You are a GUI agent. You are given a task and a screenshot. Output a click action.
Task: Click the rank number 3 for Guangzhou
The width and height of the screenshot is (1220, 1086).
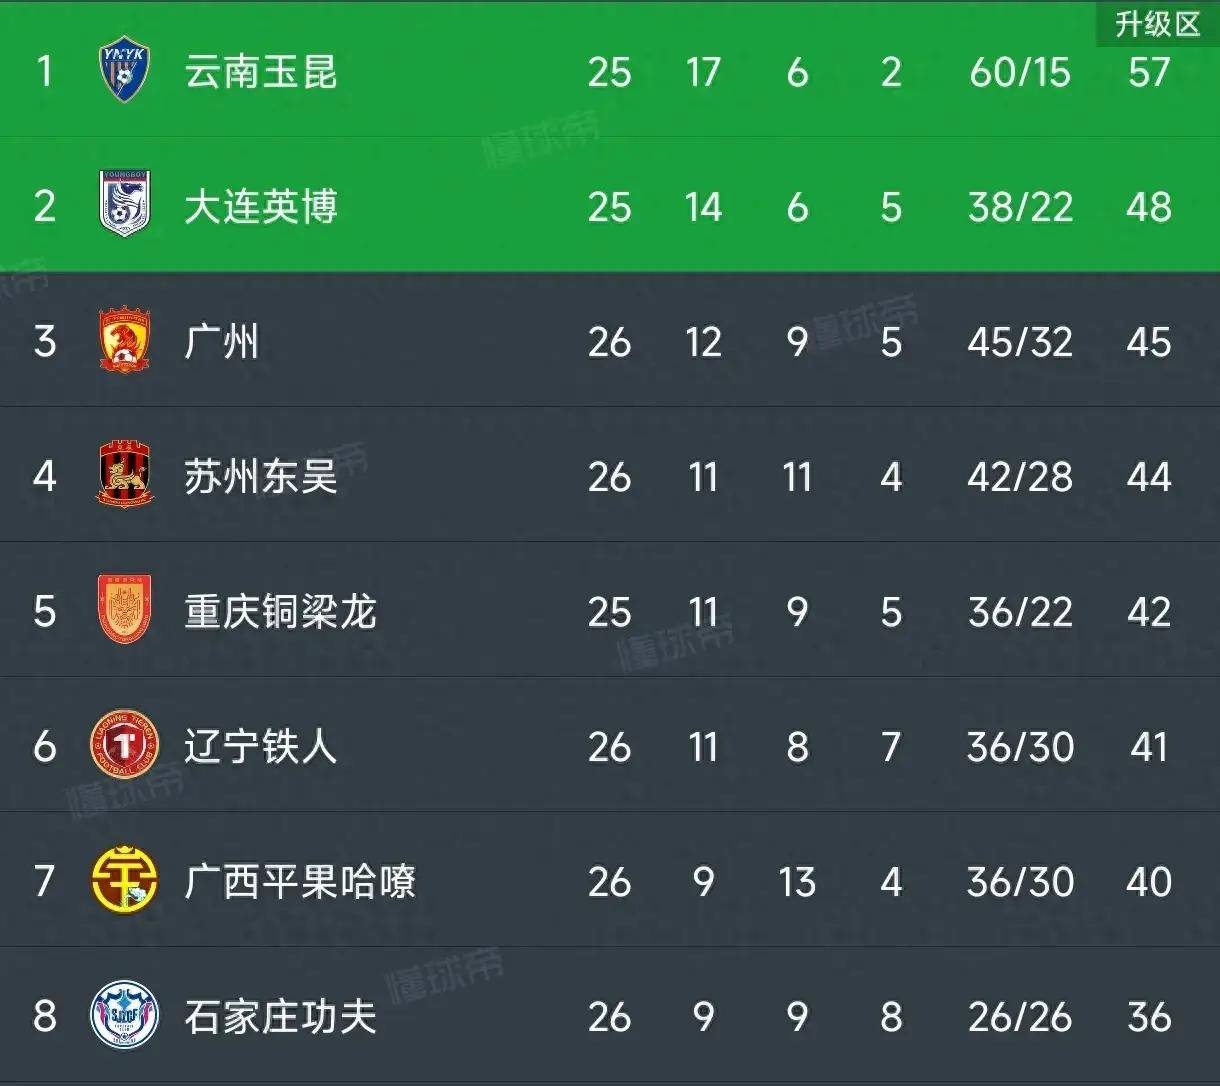pyautogui.click(x=45, y=342)
